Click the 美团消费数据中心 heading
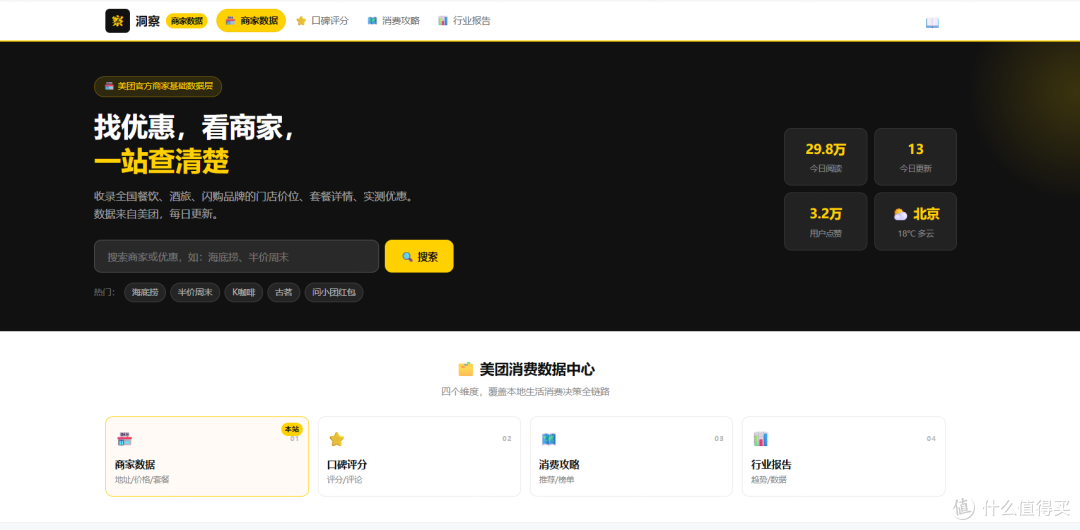The width and height of the screenshot is (1080, 530). (537, 369)
